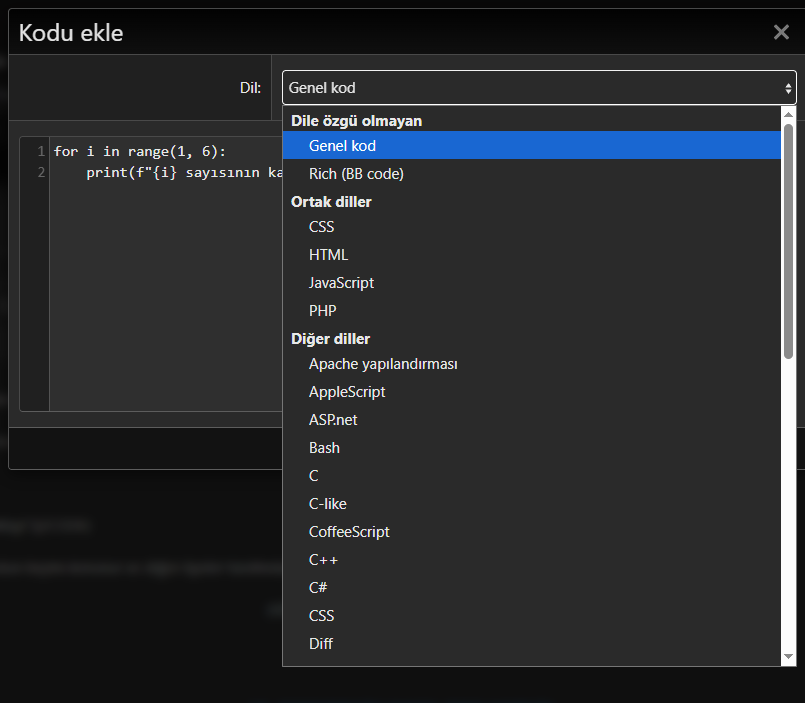Viewport: 805px width, 703px height.
Task: Choose Bash as the language
Action: 531,448
